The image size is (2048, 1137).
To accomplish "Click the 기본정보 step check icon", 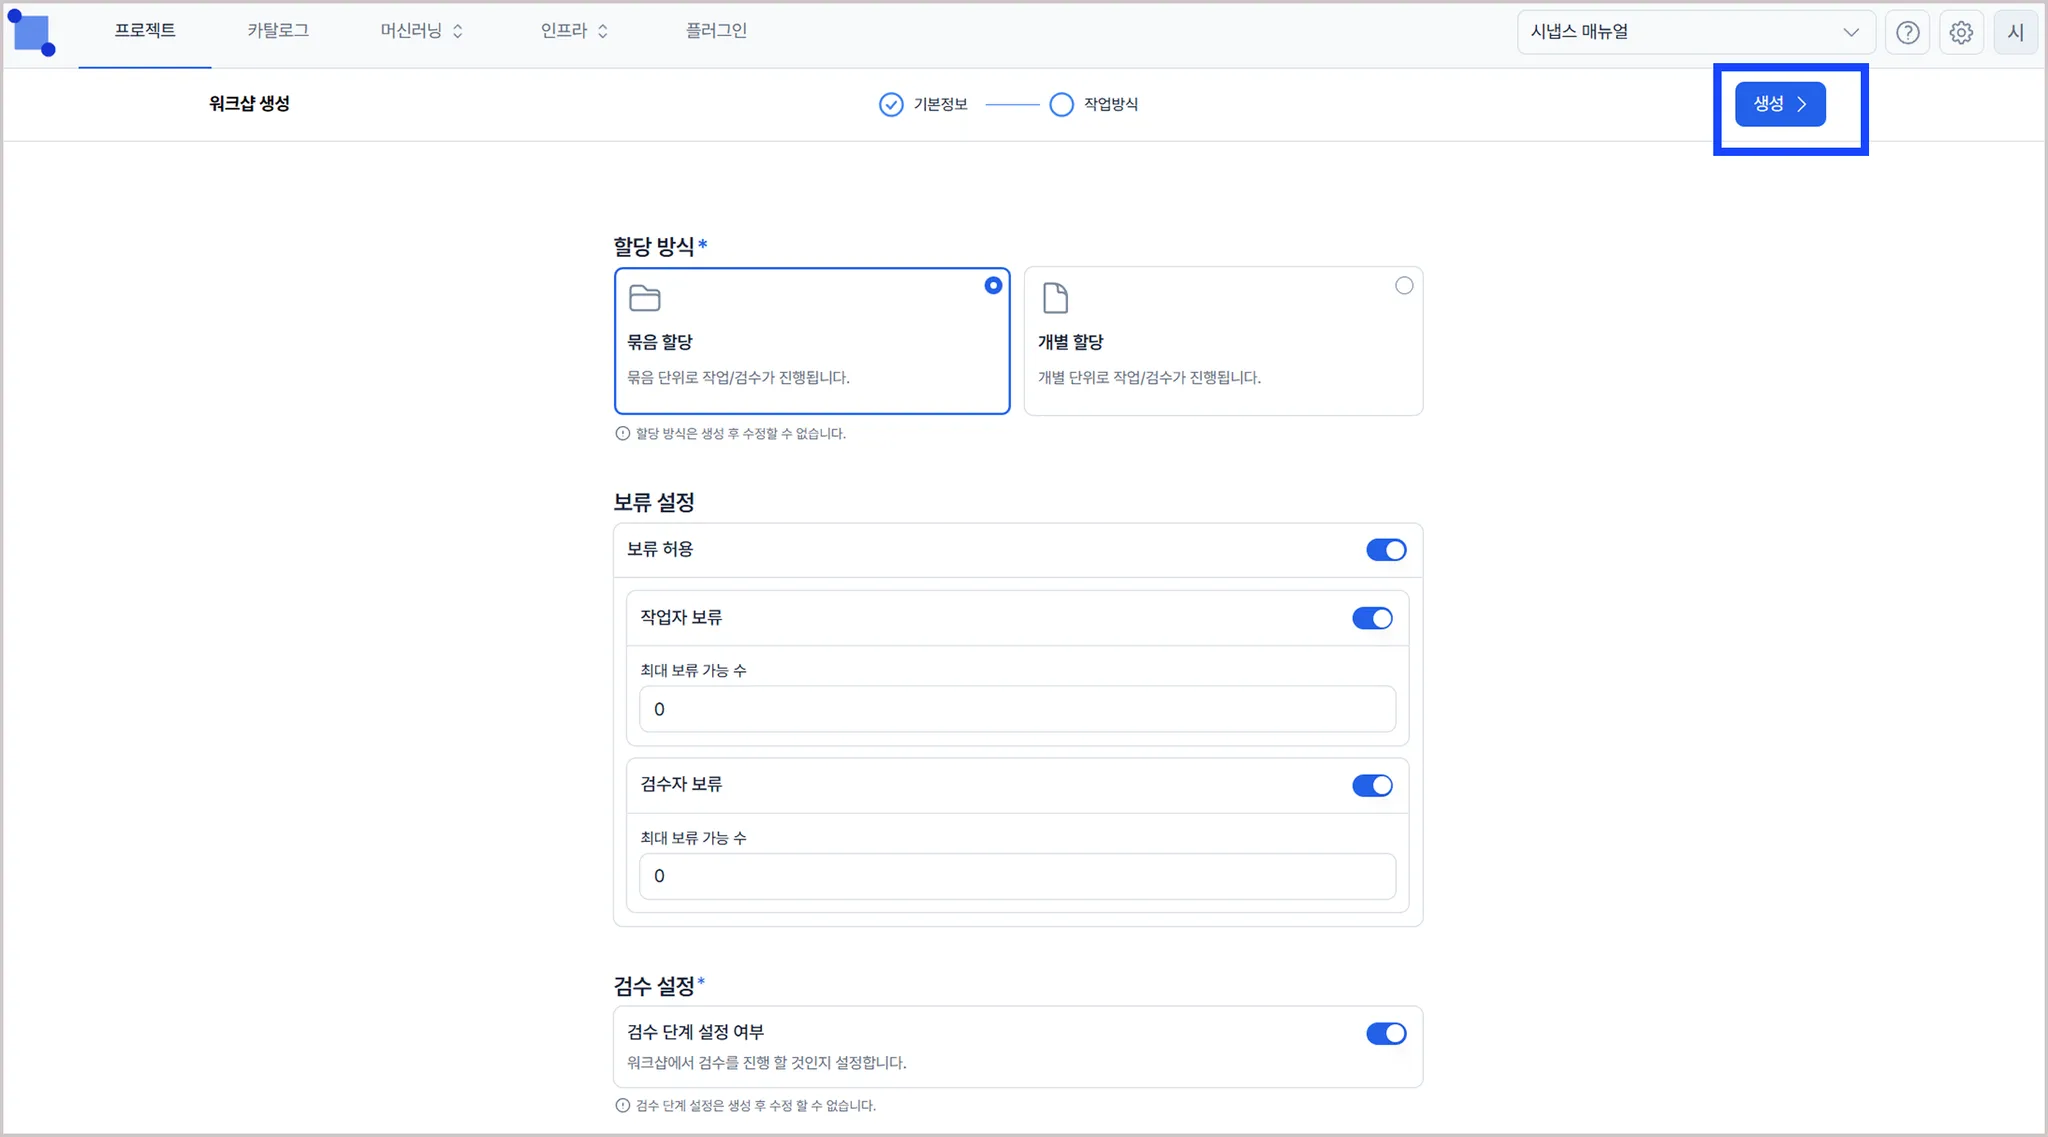I will pos(890,104).
